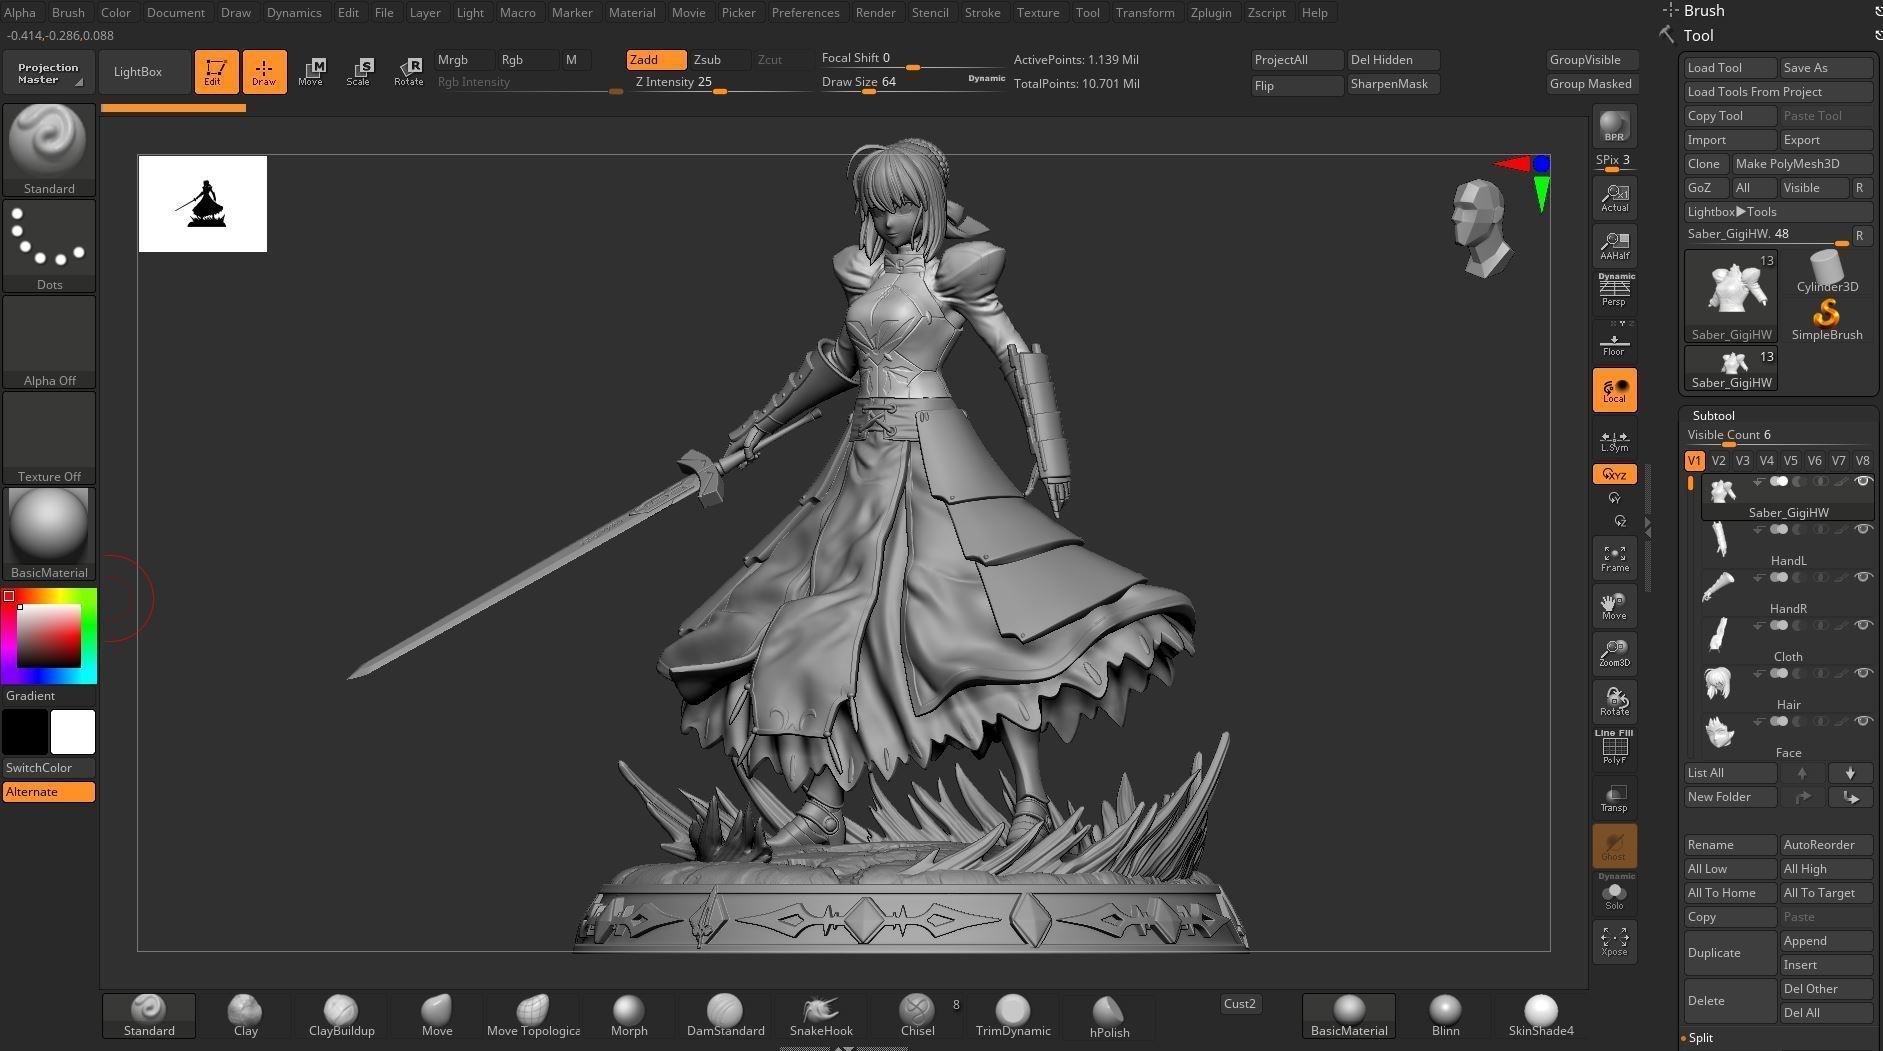Click the Load Tool button

1731,68
